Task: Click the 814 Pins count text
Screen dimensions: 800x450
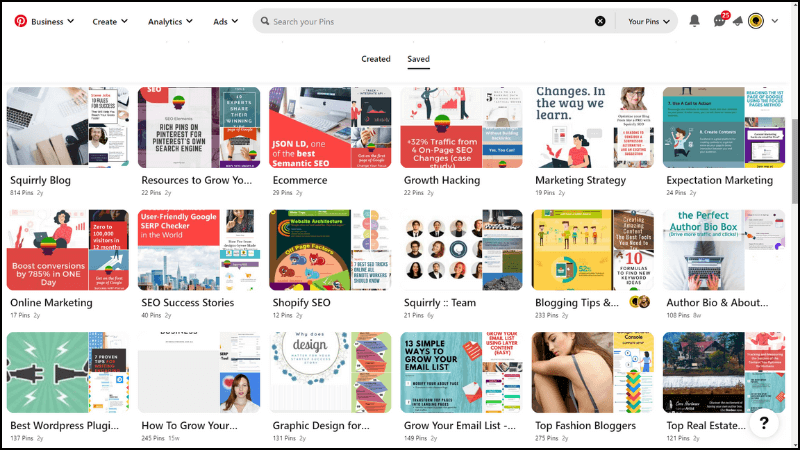Action: tap(21, 193)
